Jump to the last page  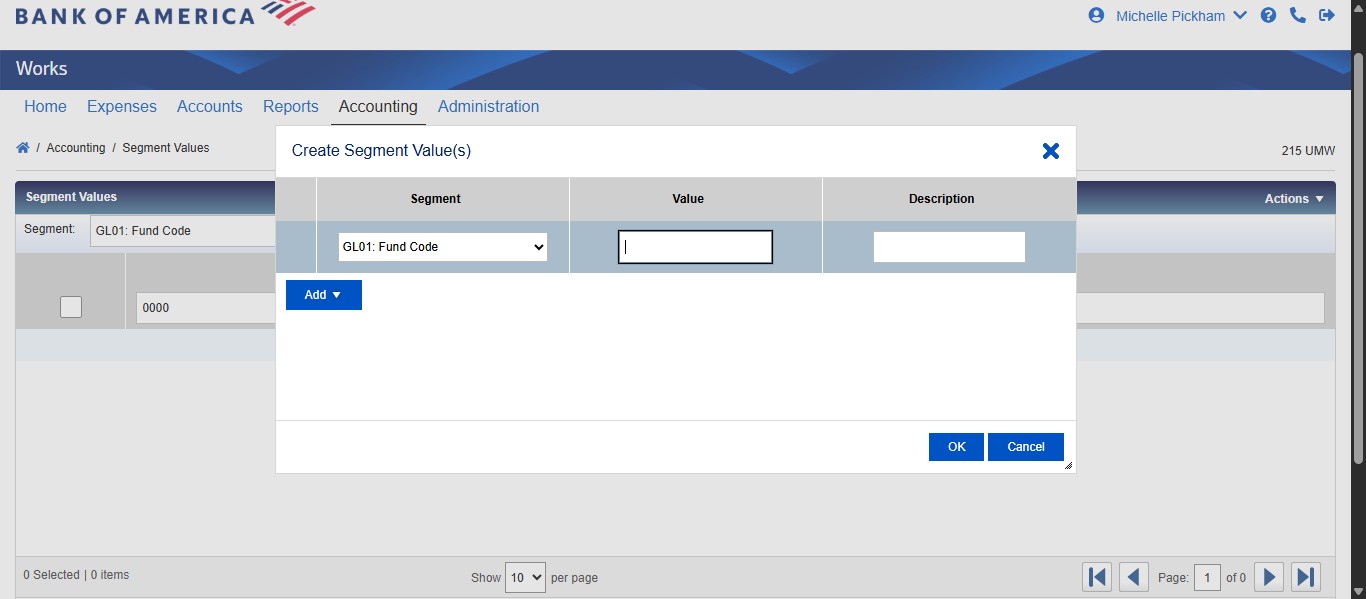(x=1305, y=576)
